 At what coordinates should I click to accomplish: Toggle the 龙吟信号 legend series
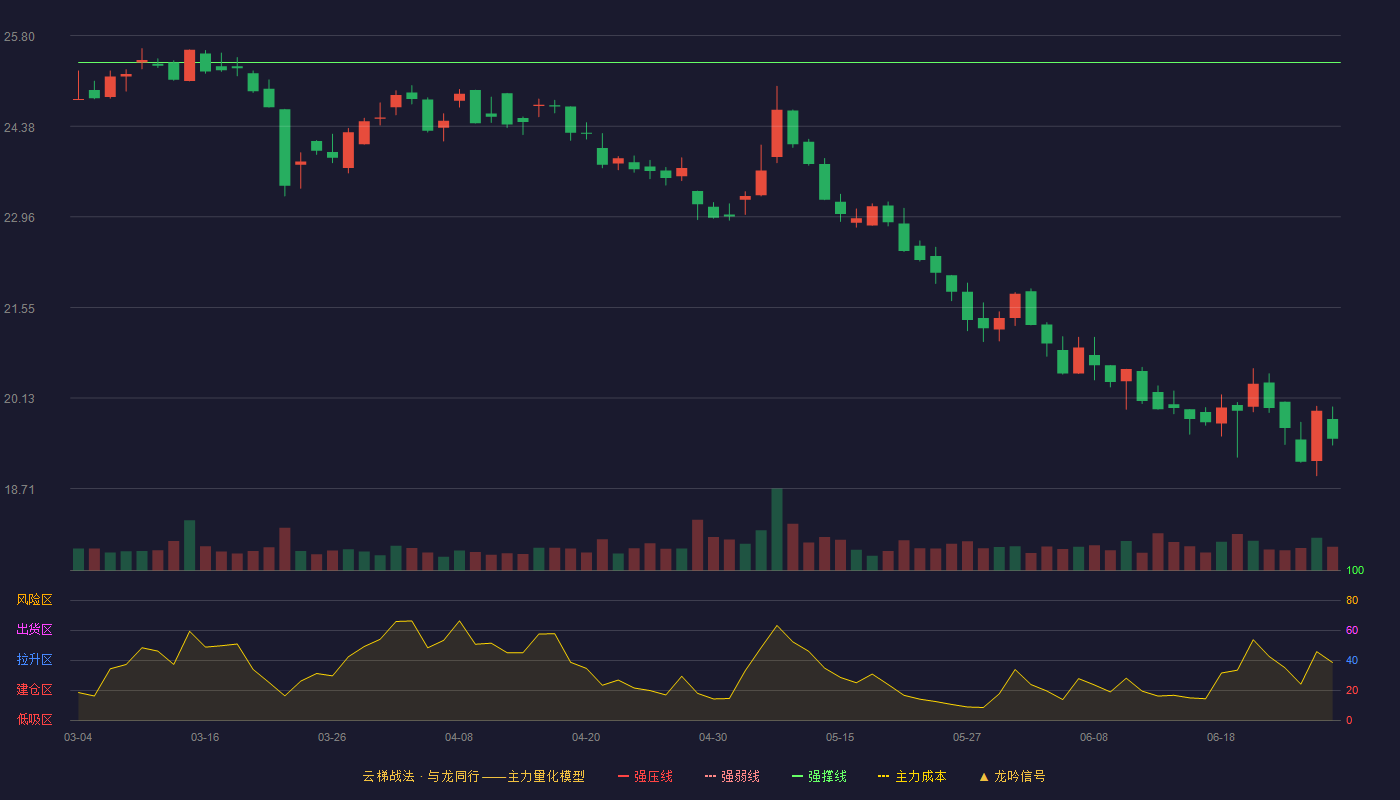click(1012, 776)
